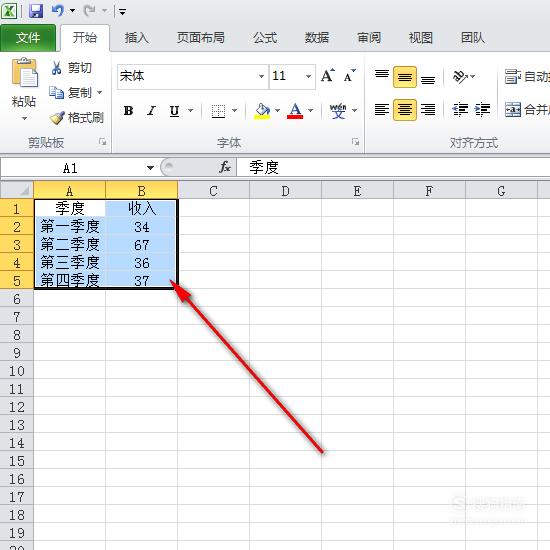Toggle align text left
550x550 pixels.
382,110
